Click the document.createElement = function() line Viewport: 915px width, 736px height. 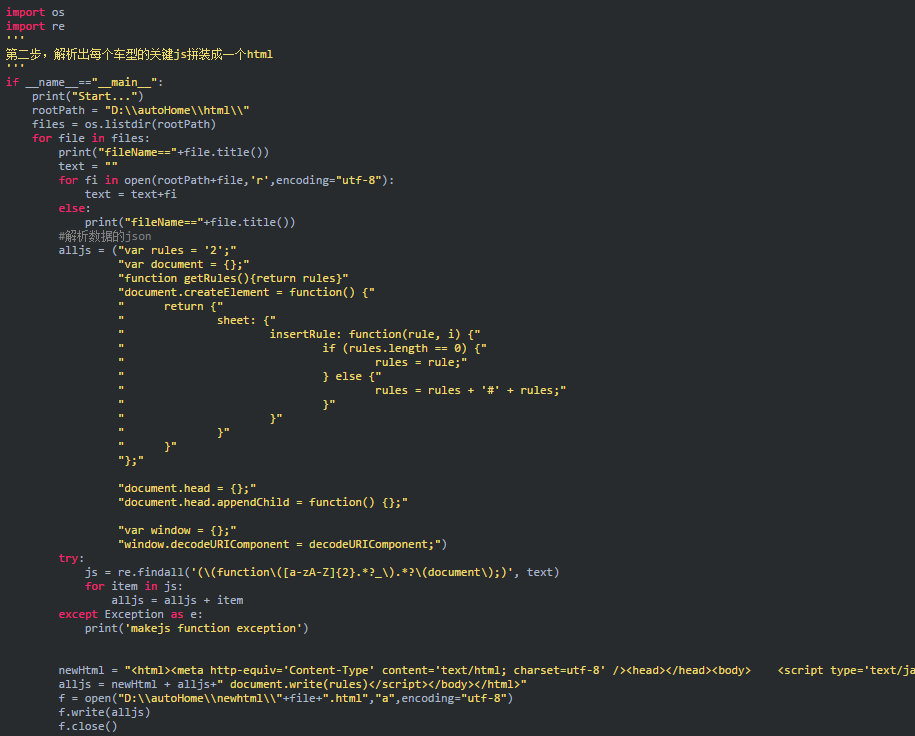coord(246,292)
